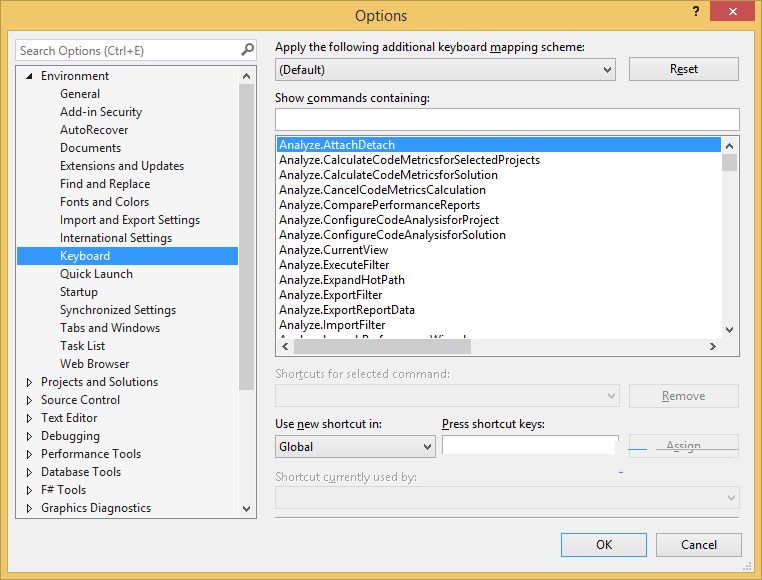Close the Options dialog
The width and height of the screenshot is (762, 580).
pos(732,11)
